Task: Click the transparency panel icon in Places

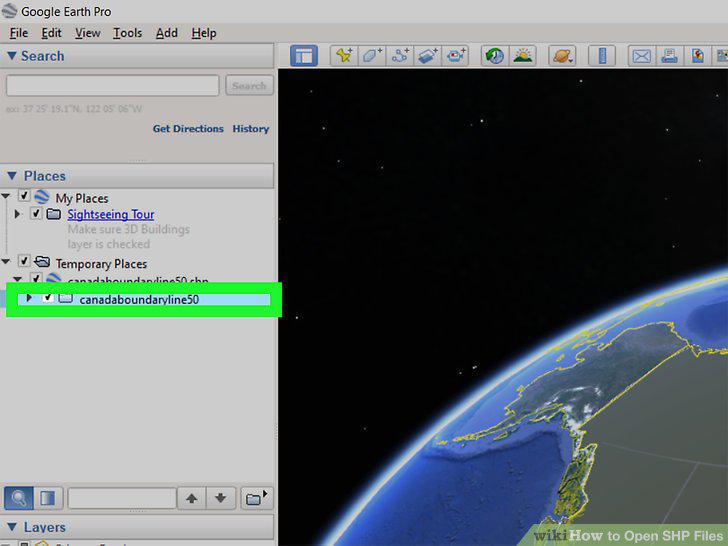Action: (48, 499)
